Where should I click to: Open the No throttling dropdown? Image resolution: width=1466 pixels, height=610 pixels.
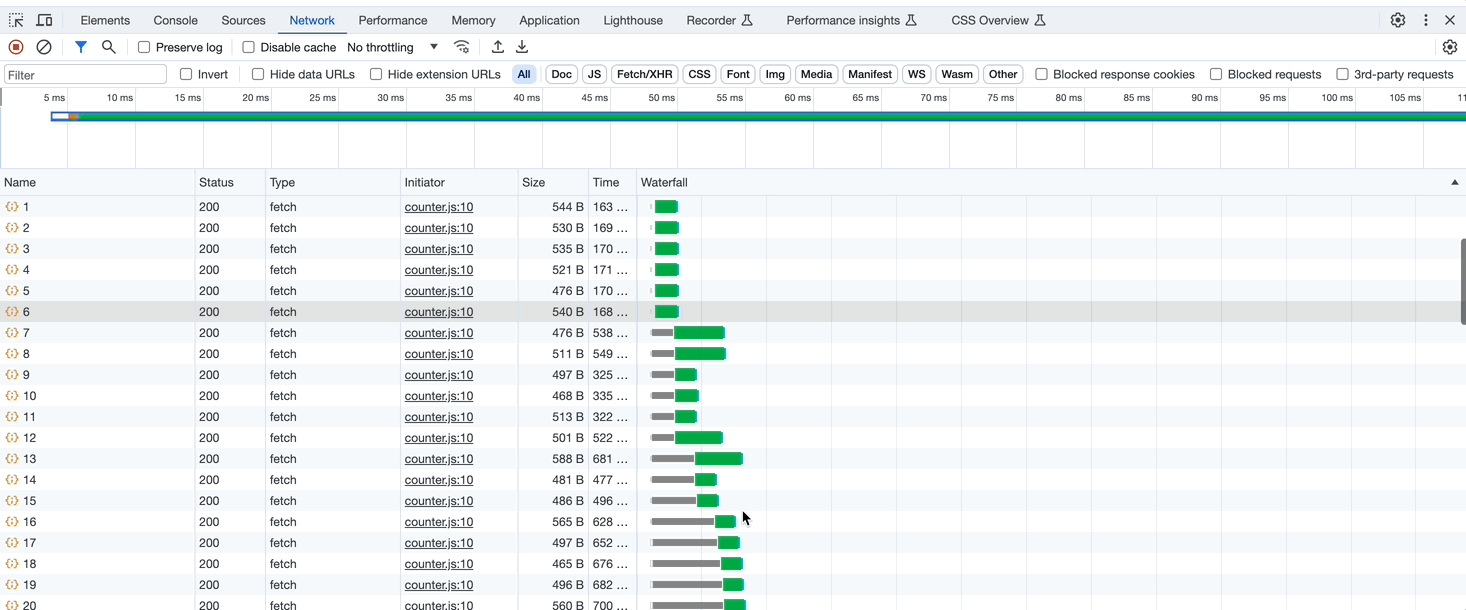[392, 47]
